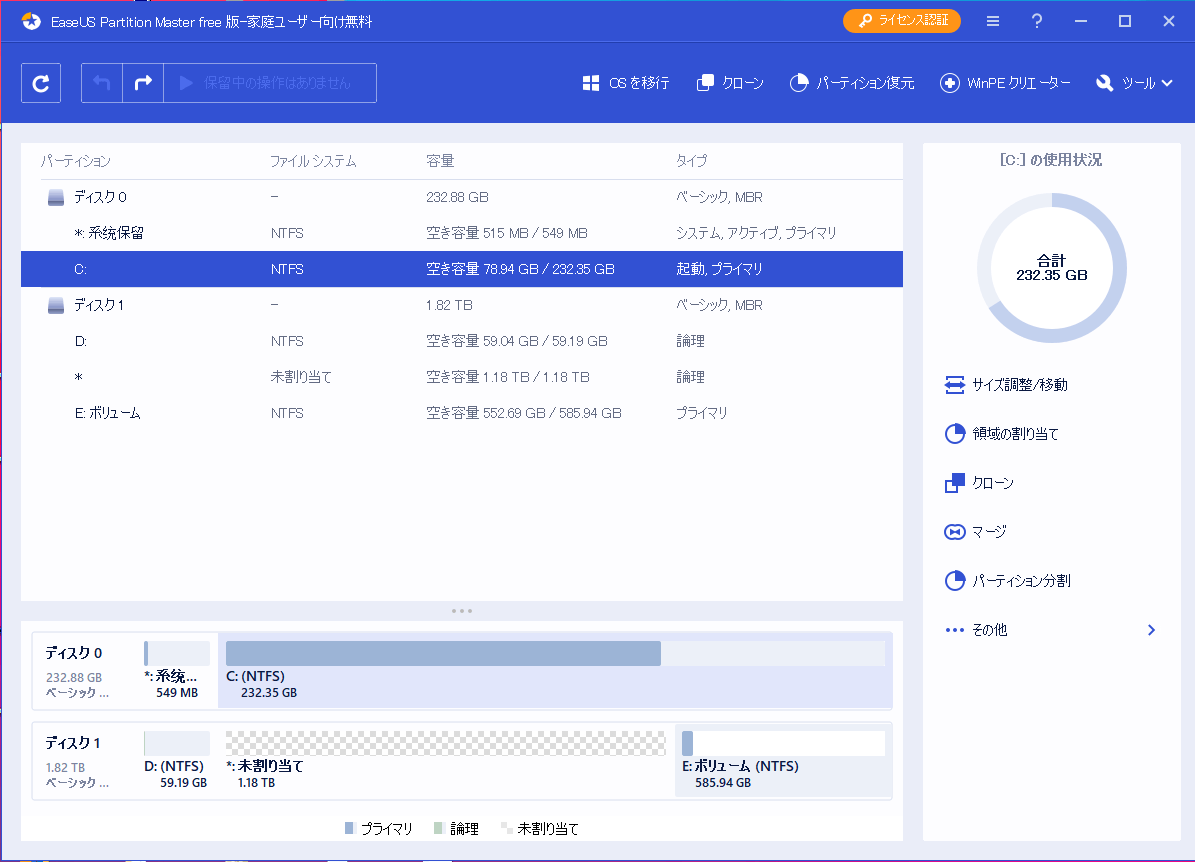Choose パーティション分割 in the side panel
The image size is (1195, 862).
point(1008,581)
